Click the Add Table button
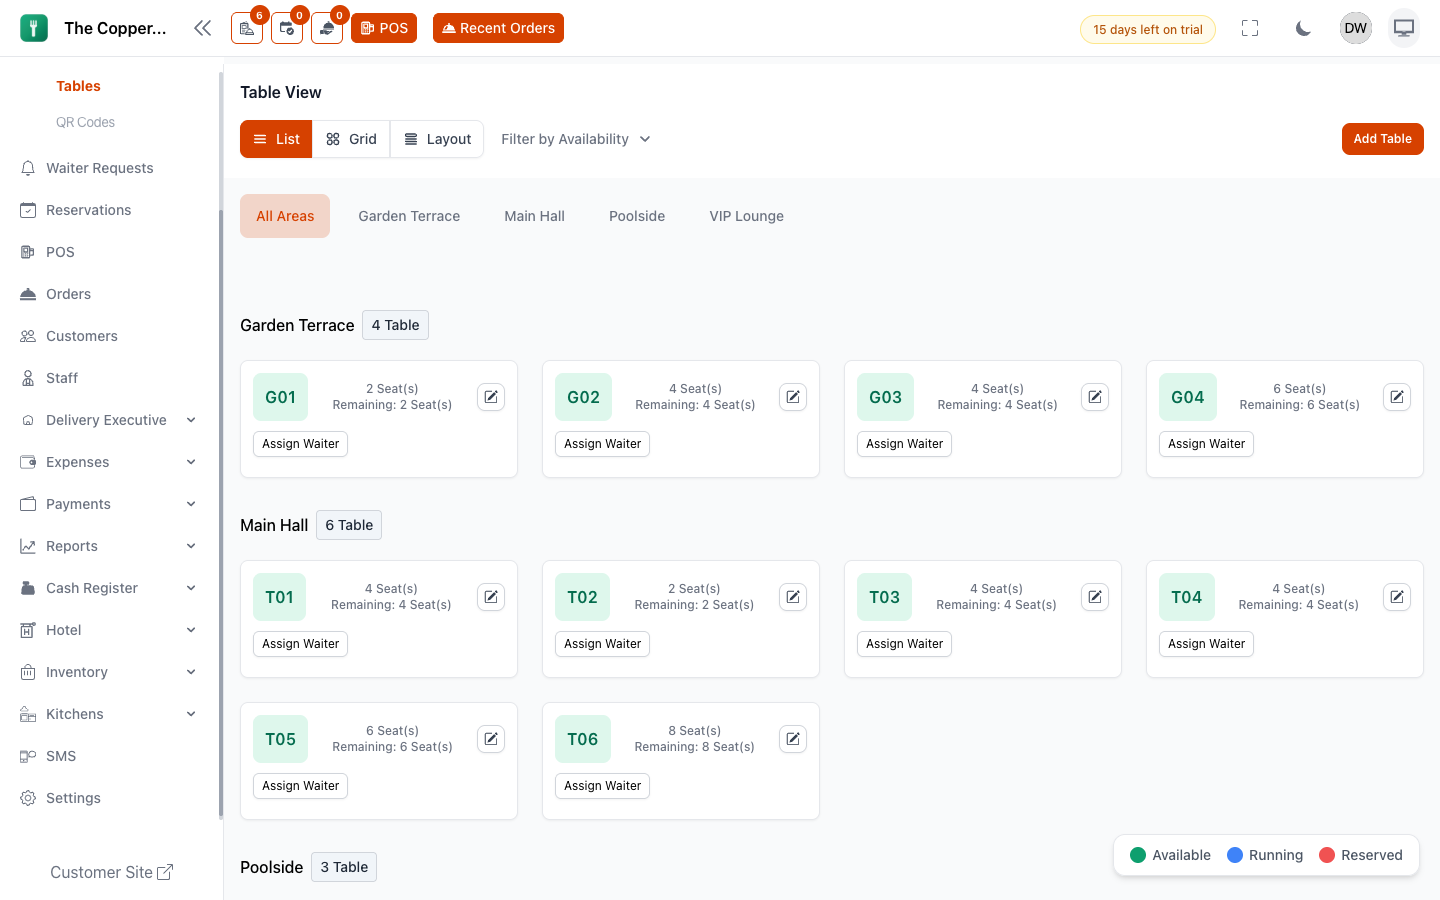Screen dimensions: 1440x900 pyautogui.click(x=1382, y=139)
